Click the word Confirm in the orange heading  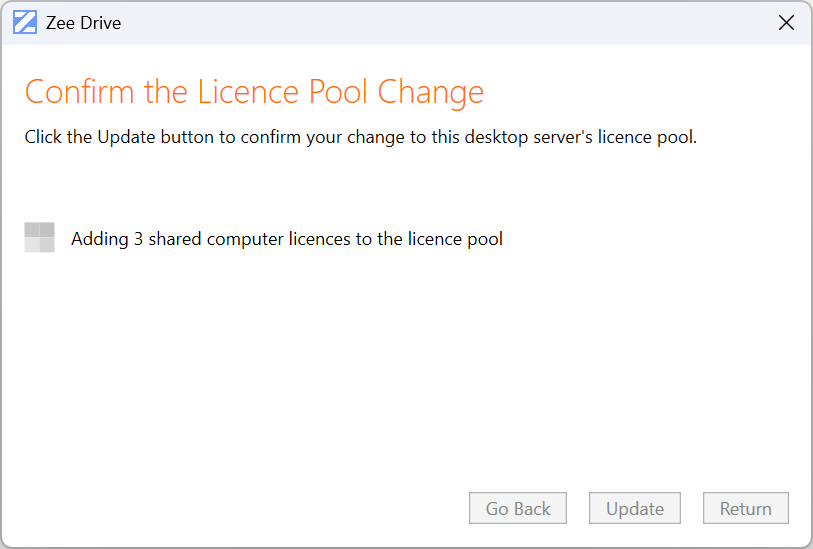point(80,92)
